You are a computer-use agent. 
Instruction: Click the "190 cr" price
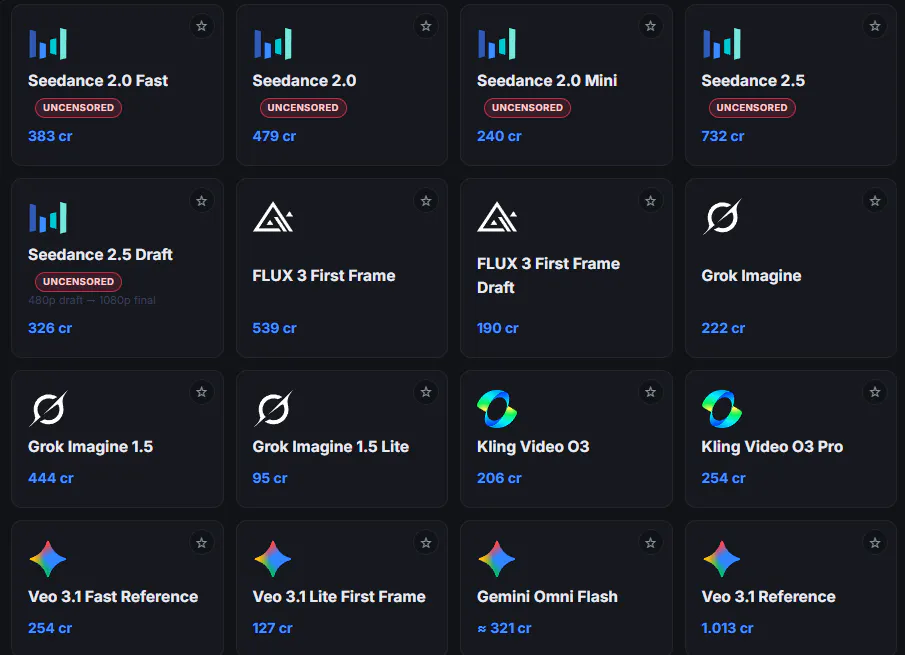(x=498, y=328)
